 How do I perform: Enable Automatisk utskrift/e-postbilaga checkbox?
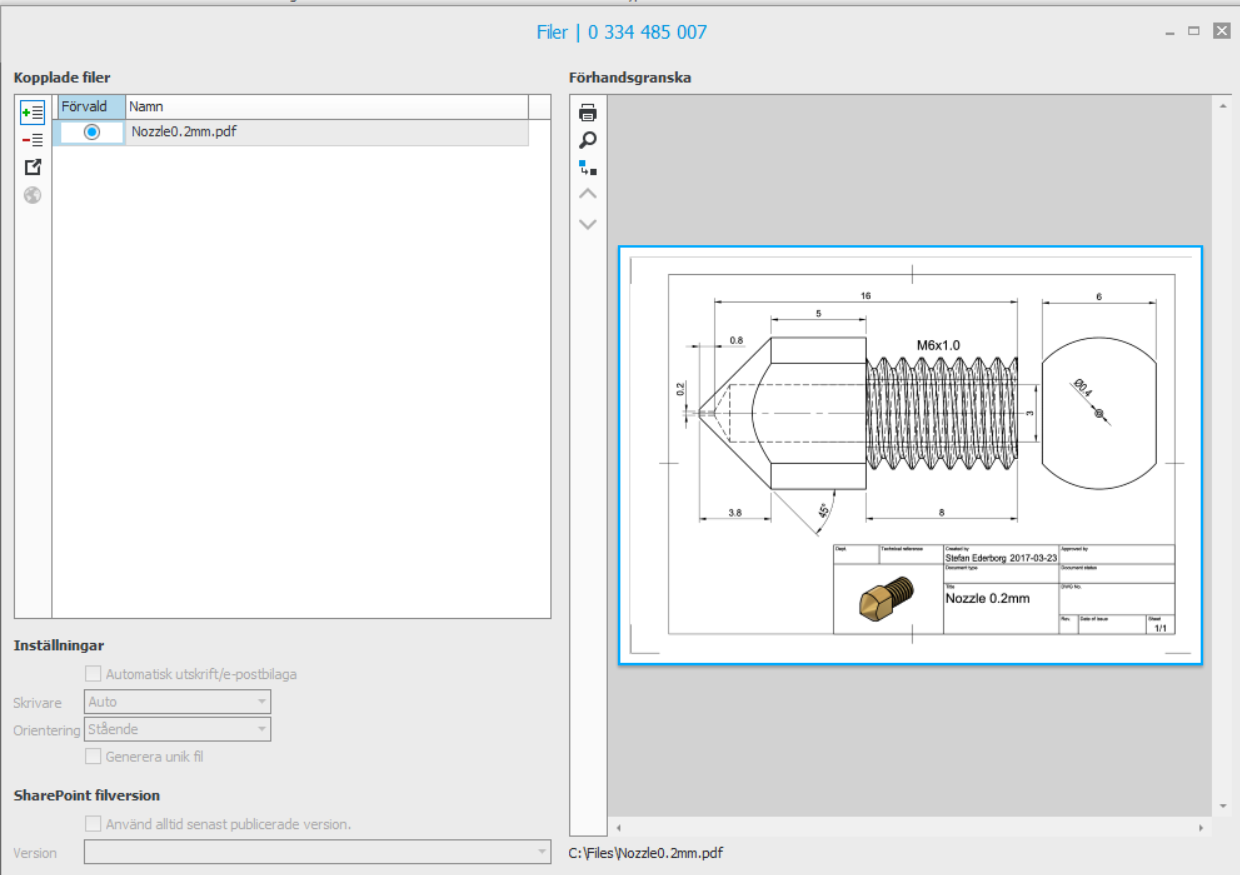pos(94,674)
